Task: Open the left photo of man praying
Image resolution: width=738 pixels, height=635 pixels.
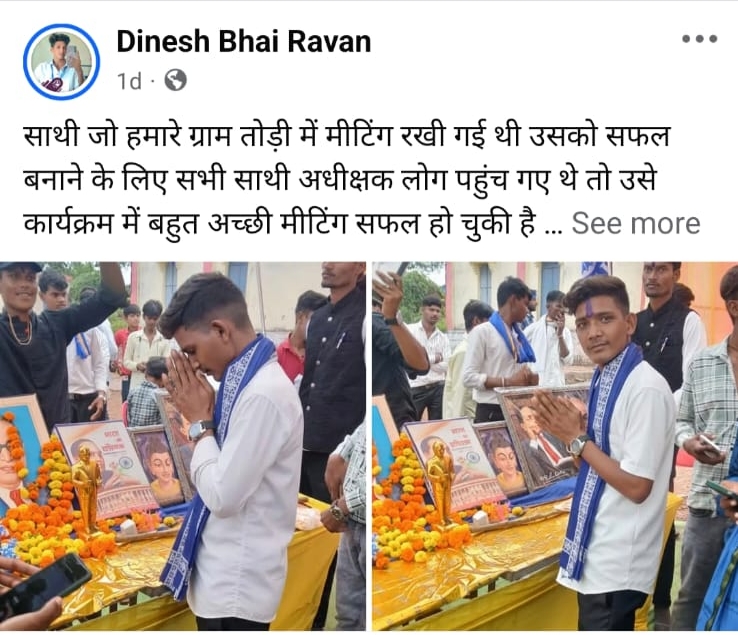Action: [183, 446]
